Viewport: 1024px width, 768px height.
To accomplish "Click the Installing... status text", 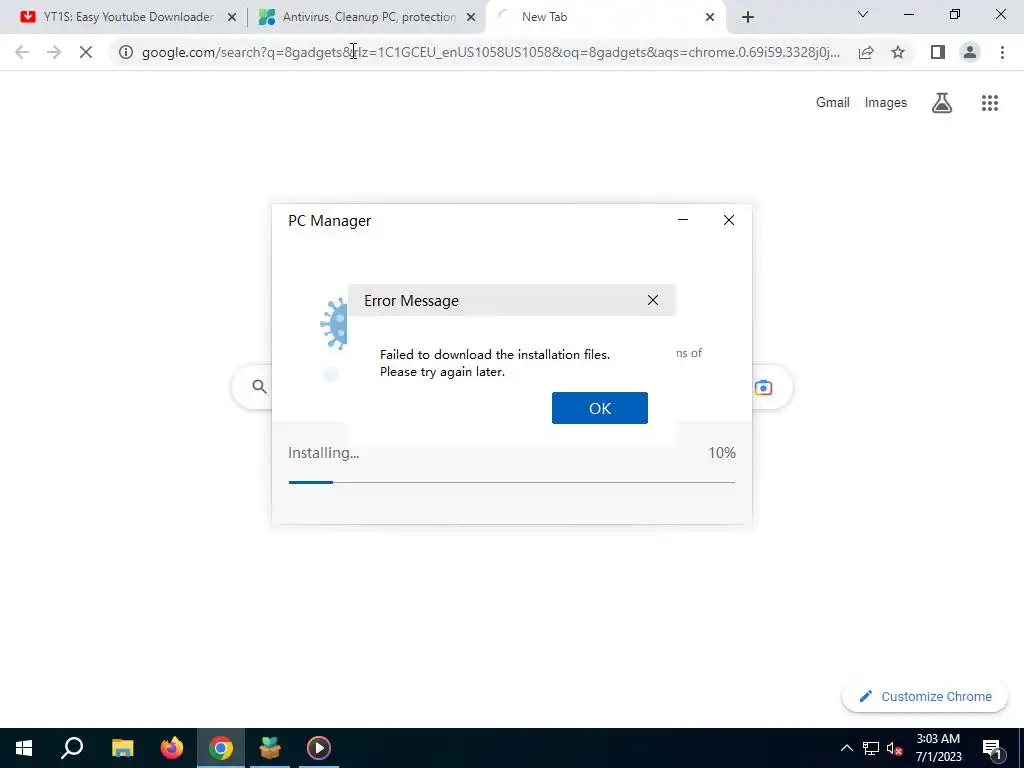I will 323,453.
